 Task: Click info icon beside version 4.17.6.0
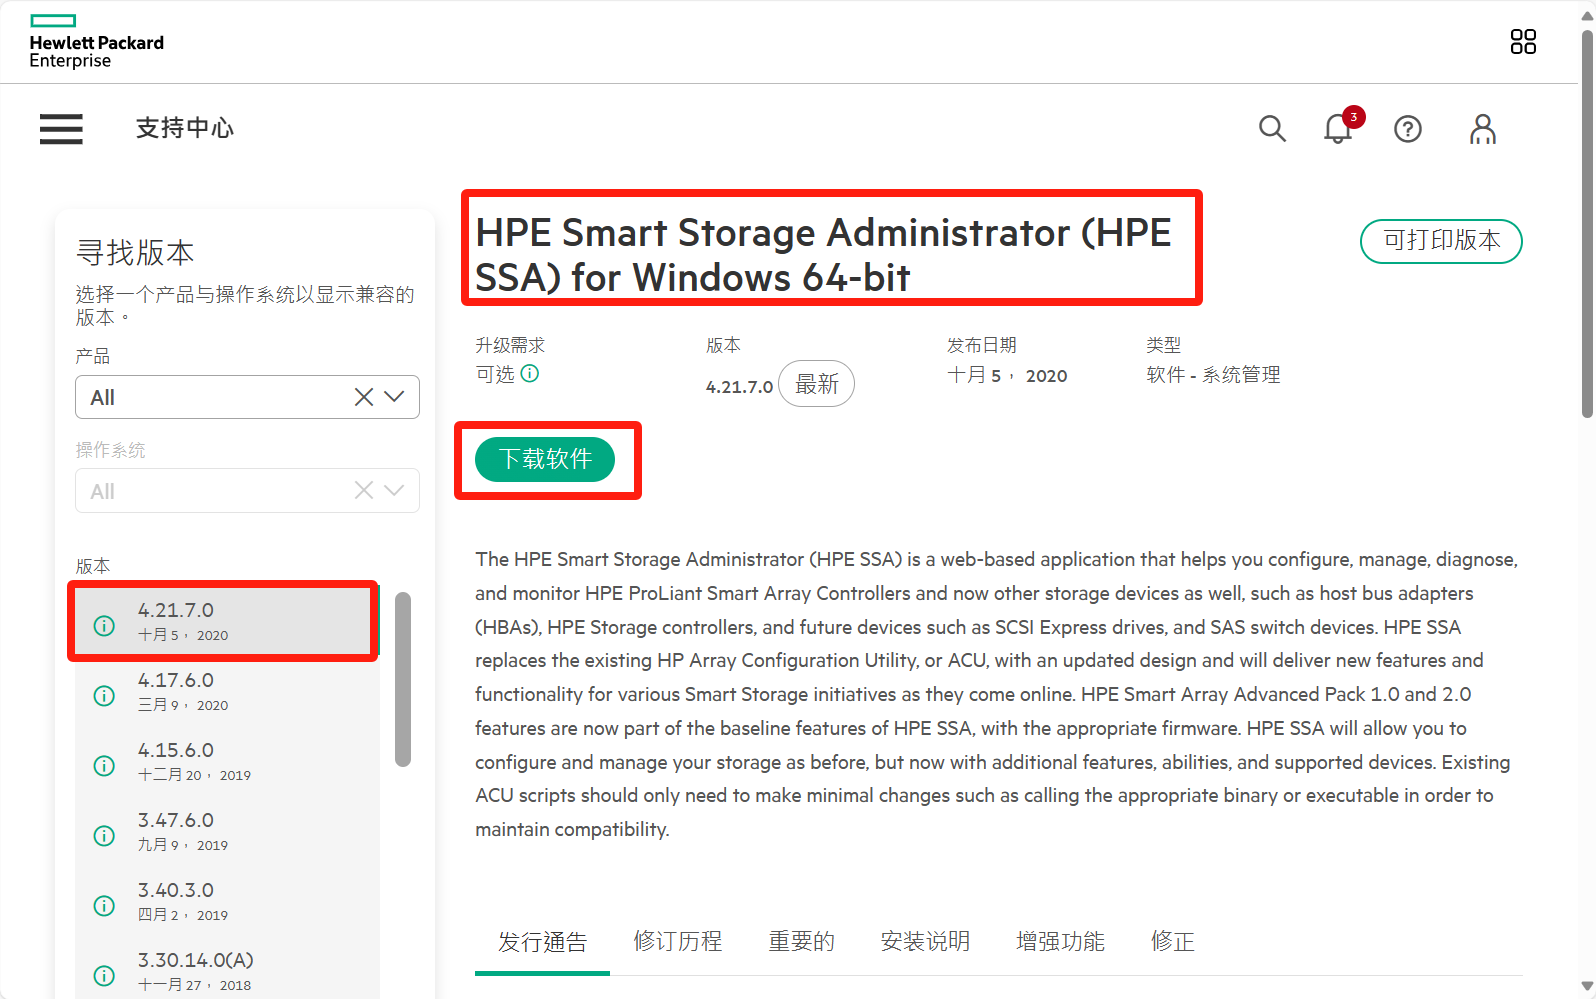pos(104,696)
